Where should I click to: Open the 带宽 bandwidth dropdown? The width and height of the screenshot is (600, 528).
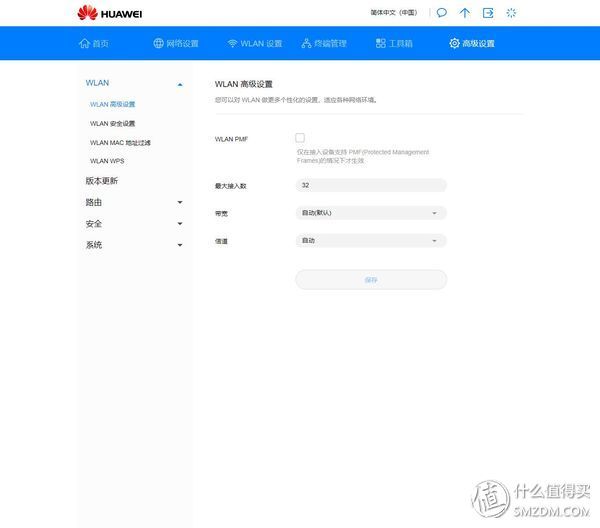click(x=371, y=213)
